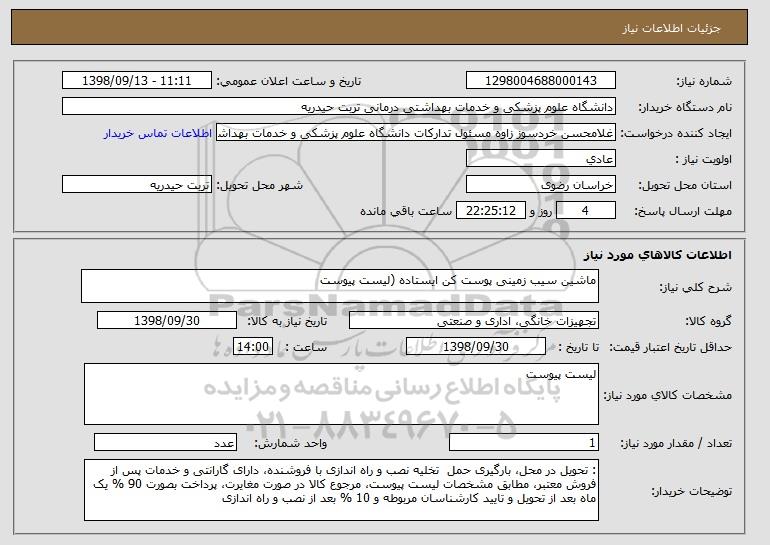Click the unit of measure field عدد
This screenshot has width=770, height=545.
pyautogui.click(x=165, y=442)
